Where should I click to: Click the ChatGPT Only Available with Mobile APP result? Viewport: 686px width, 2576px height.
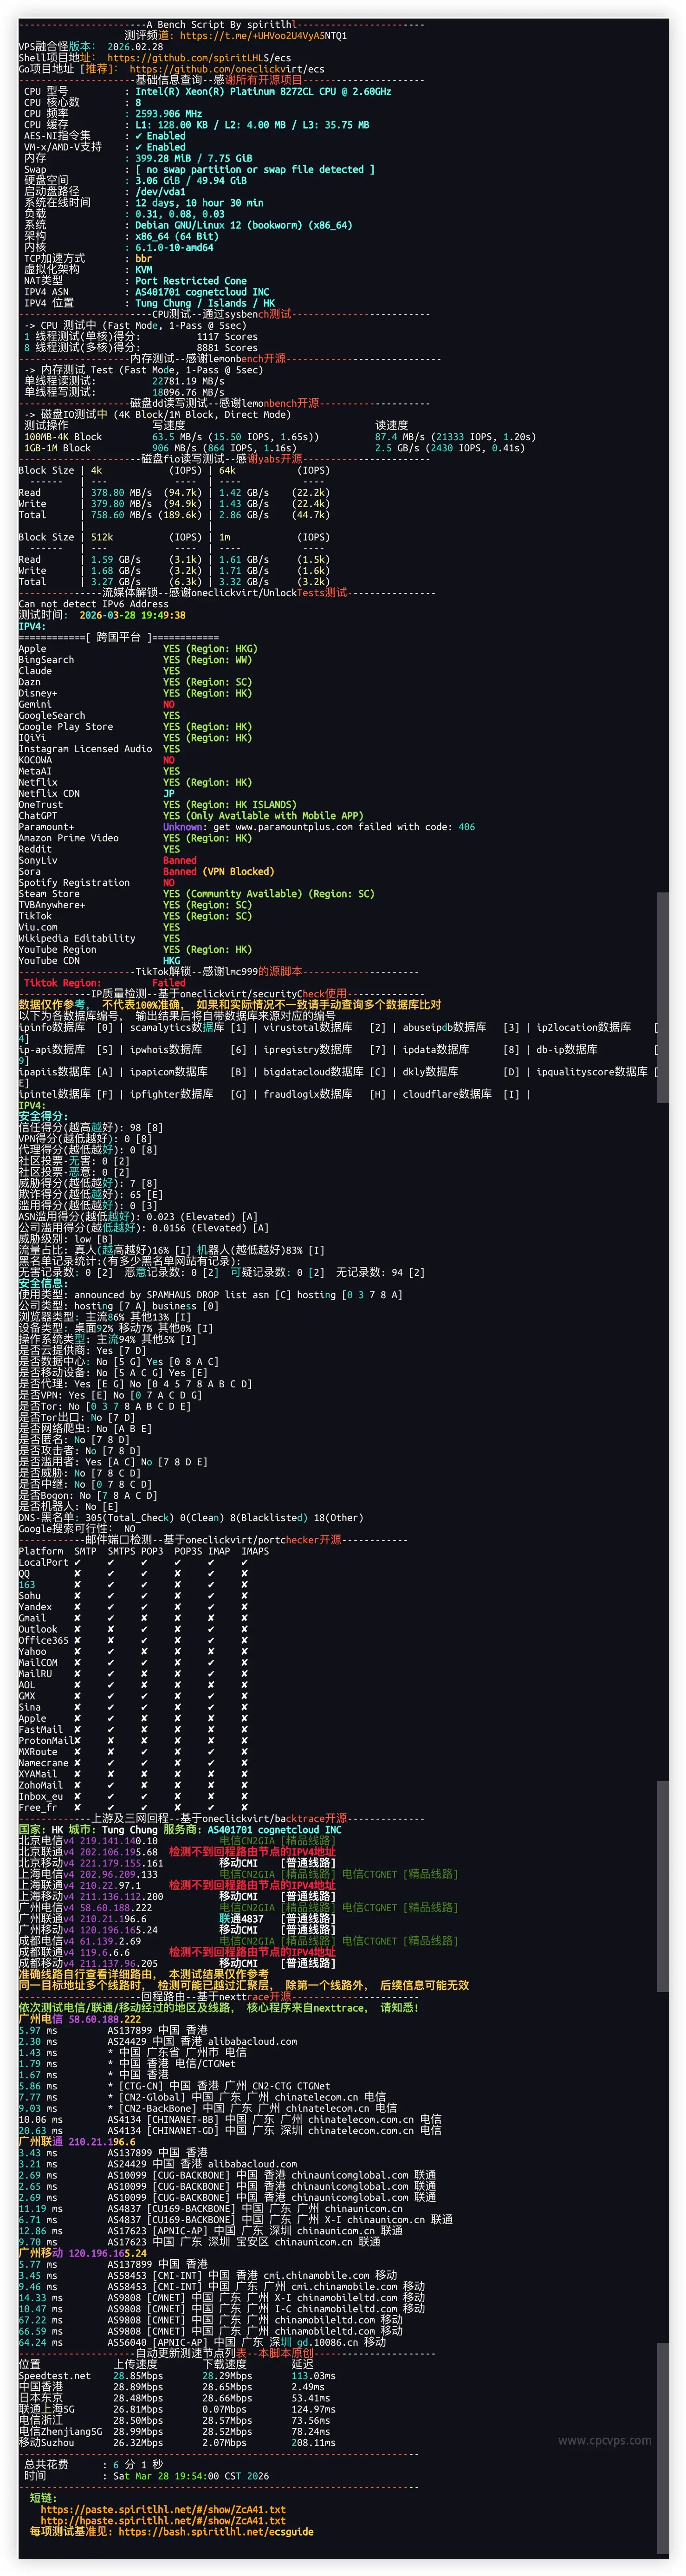pyautogui.click(x=263, y=815)
